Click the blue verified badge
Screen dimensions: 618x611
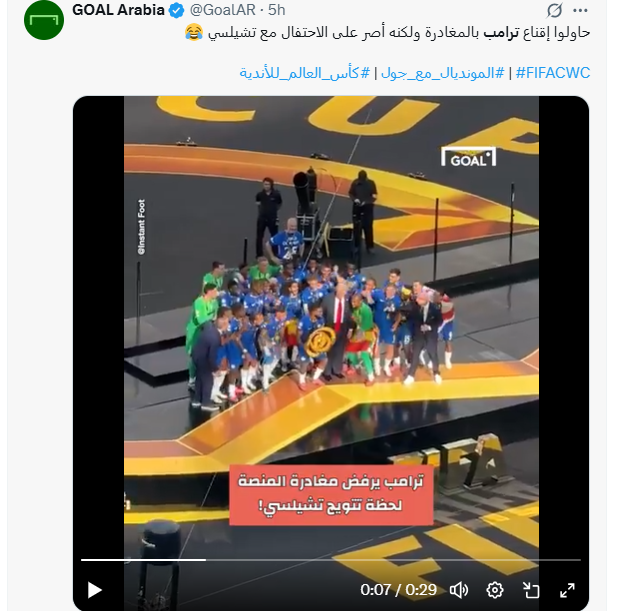[x=177, y=11]
